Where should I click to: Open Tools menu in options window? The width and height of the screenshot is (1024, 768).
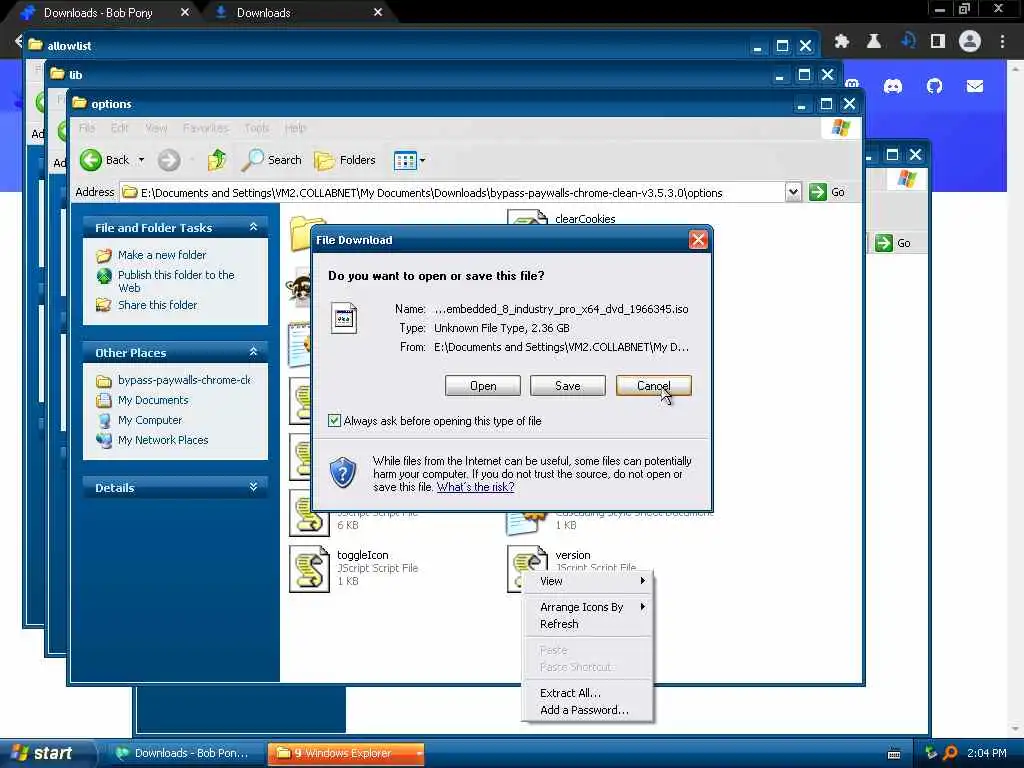pyautogui.click(x=257, y=128)
